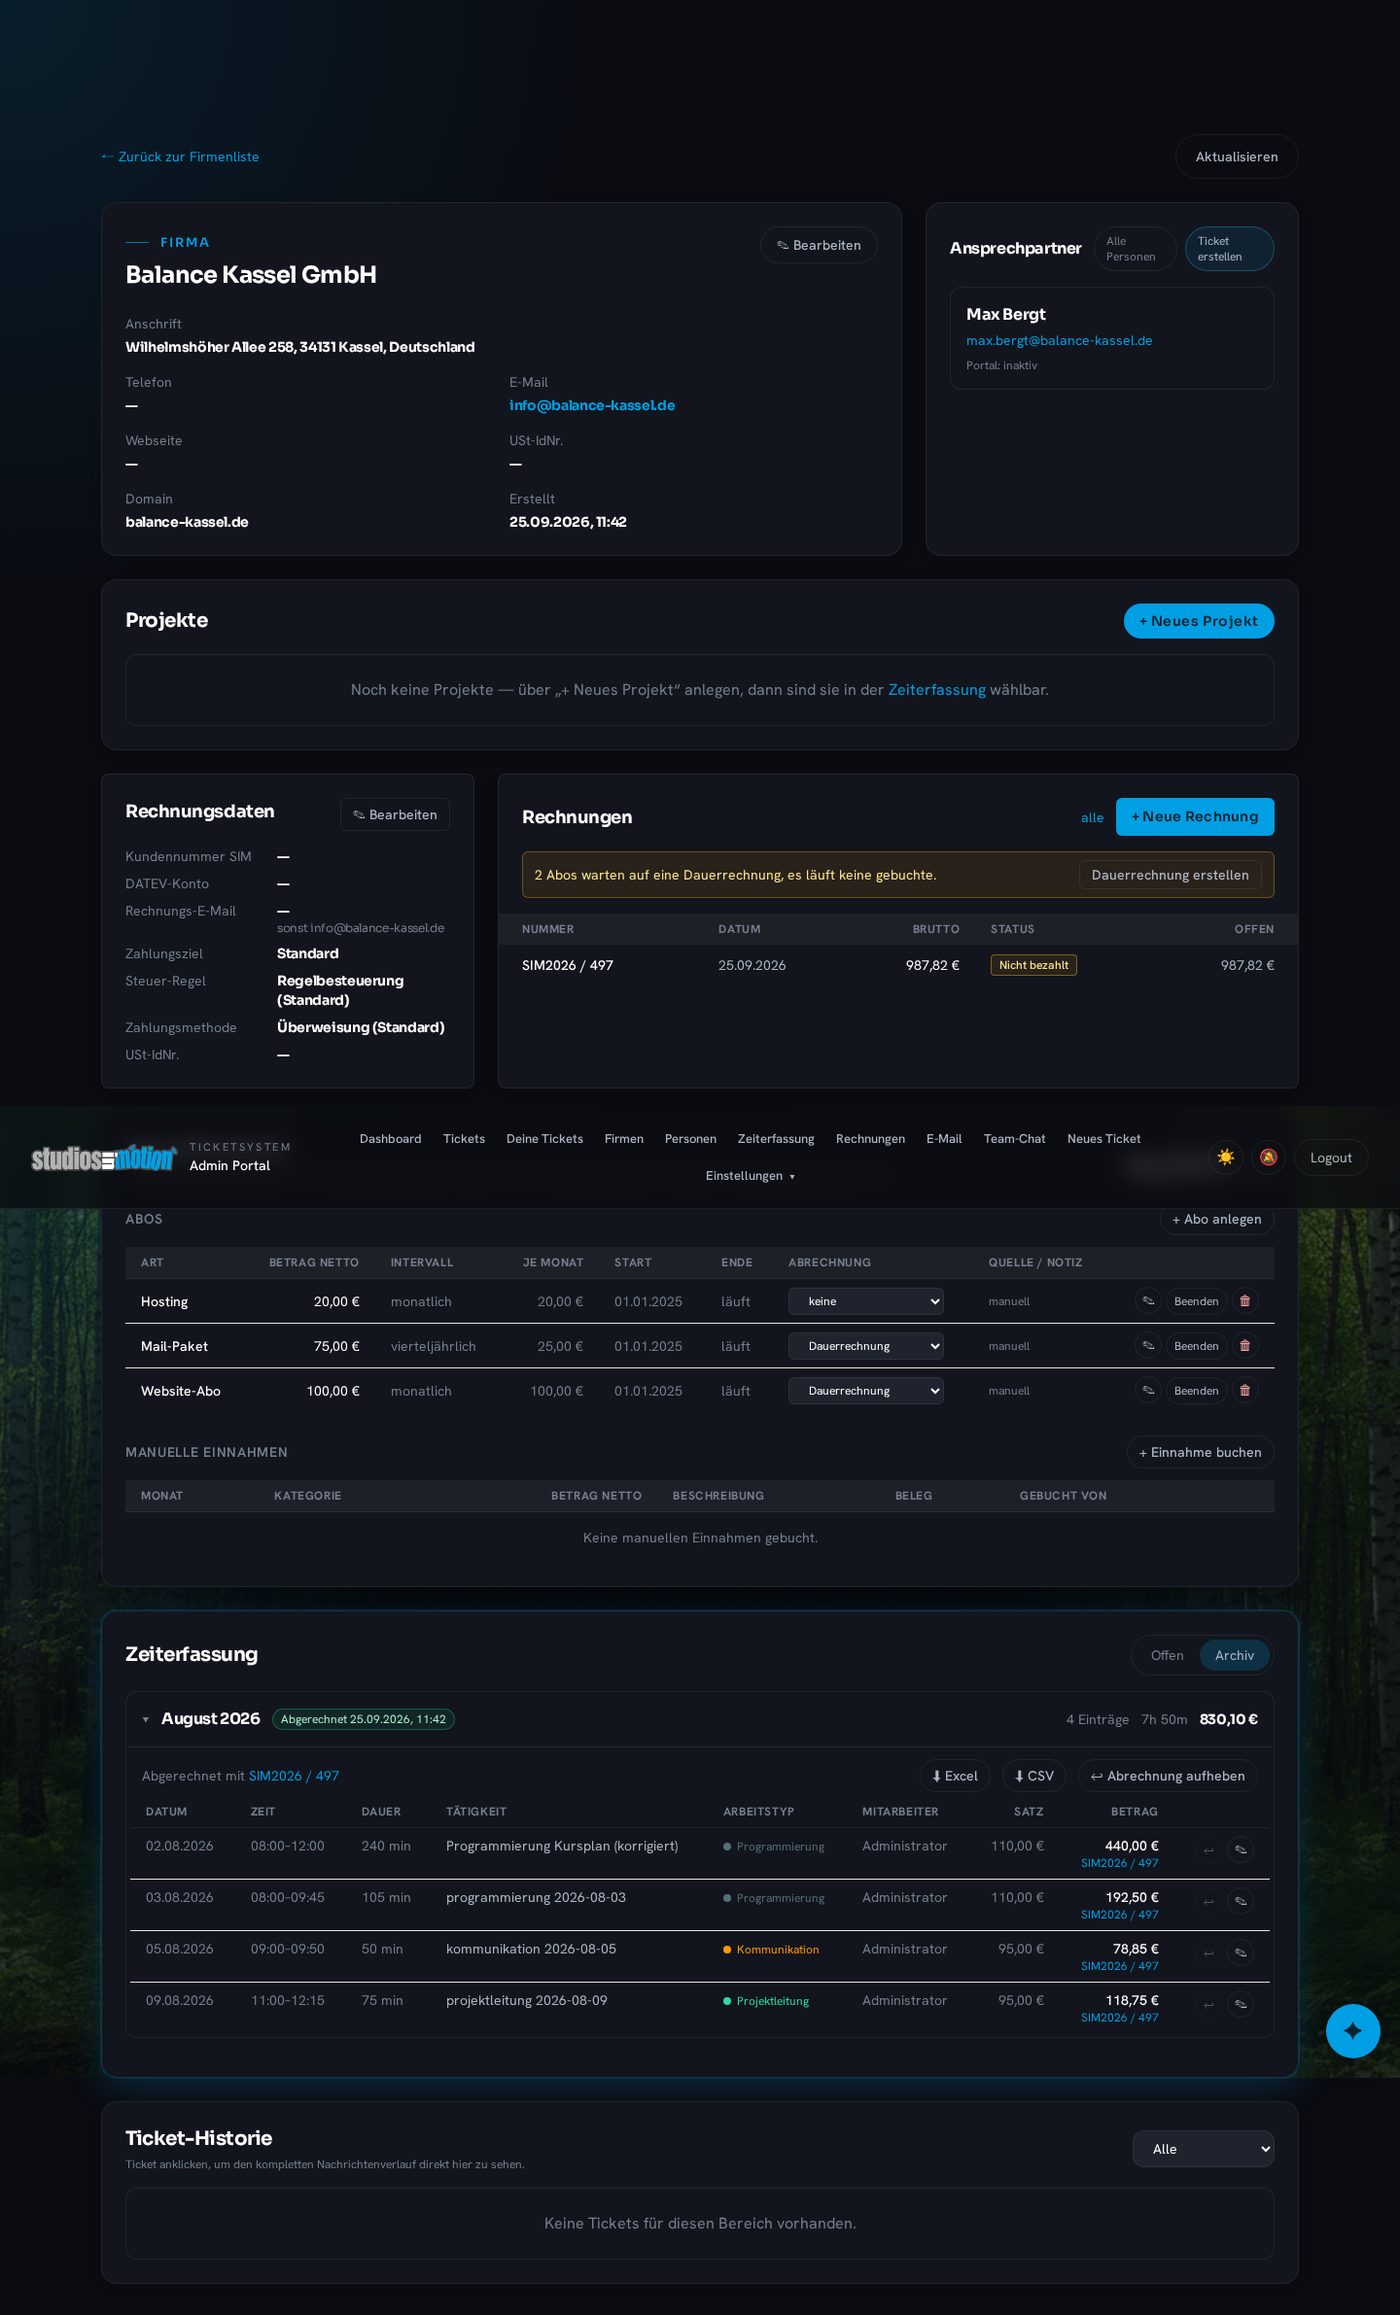Screen dimensions: 1400x2315
Task: Click the Neue Rechnung button
Action: point(1195,817)
